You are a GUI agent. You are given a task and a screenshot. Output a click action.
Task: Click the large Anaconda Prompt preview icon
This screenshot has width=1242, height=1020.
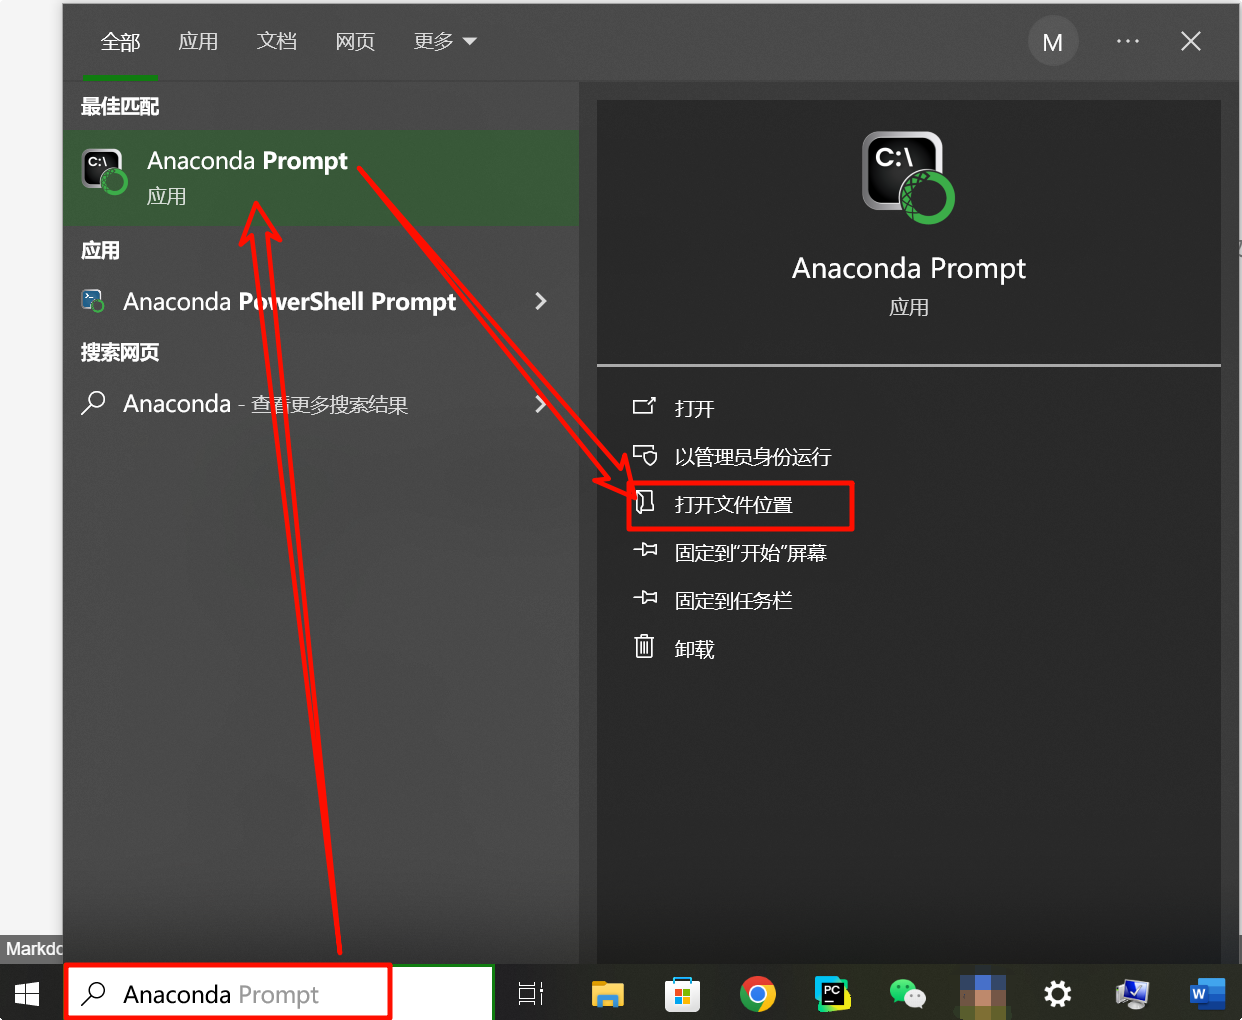908,178
